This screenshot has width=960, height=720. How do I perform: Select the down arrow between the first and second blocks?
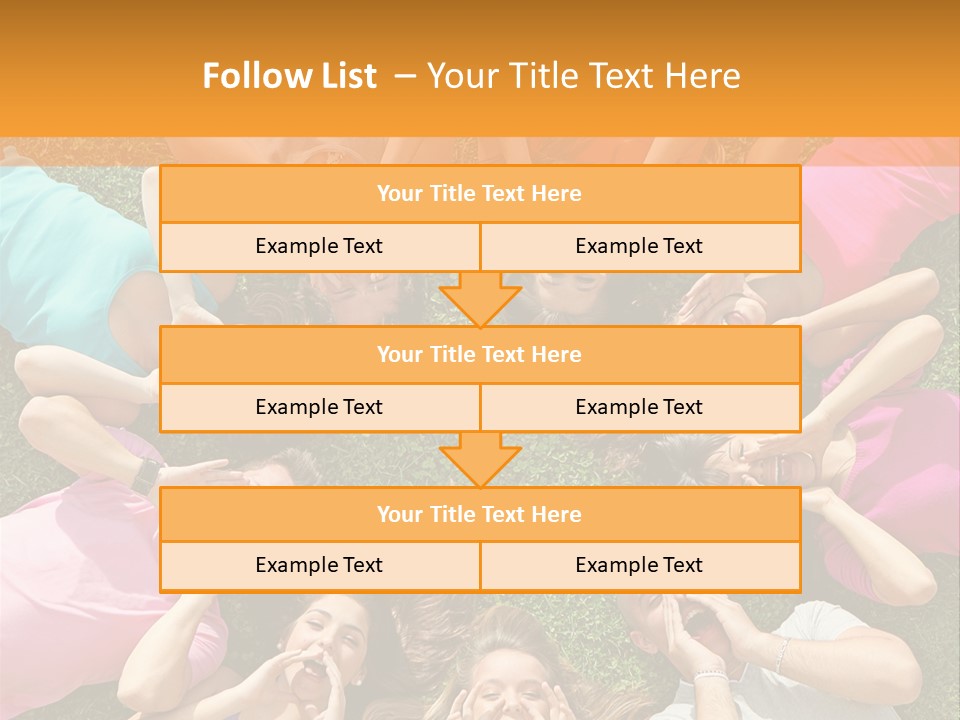point(480,298)
